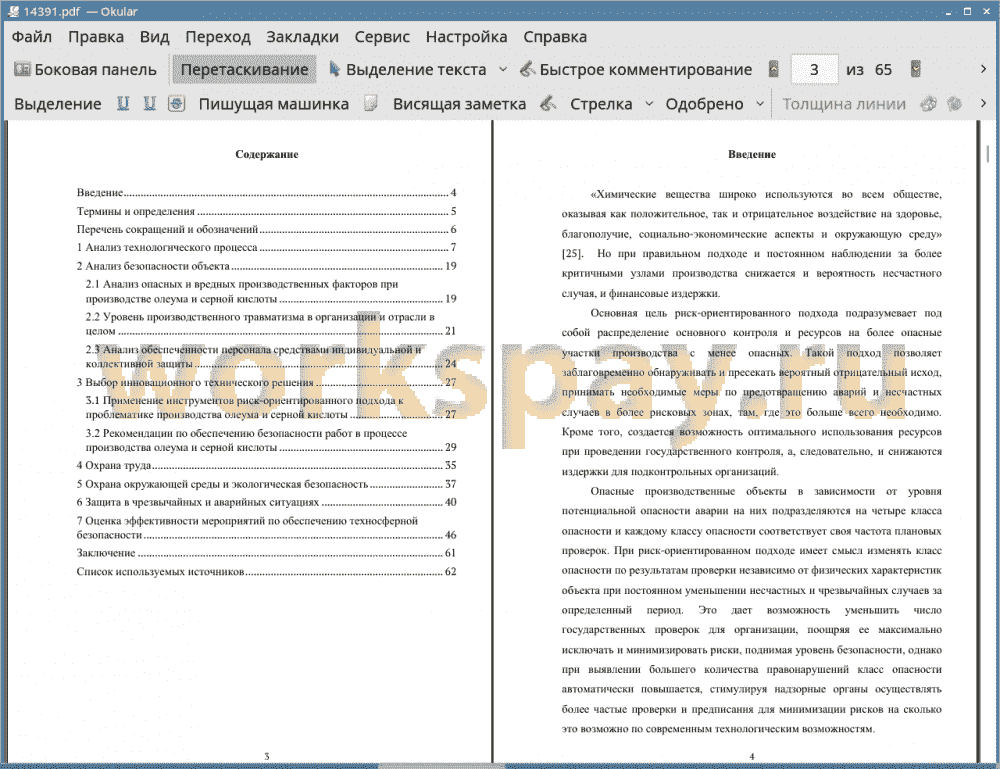
Task: Expand the Одобрено stamp dropdown arrow
Action: 760,103
